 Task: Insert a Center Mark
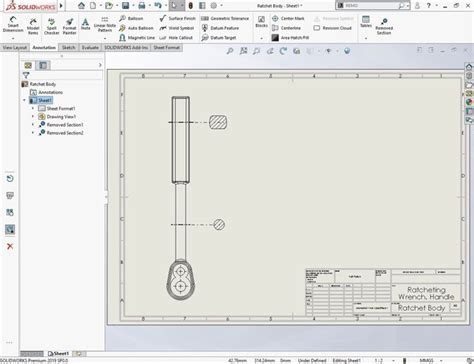pyautogui.click(x=288, y=18)
